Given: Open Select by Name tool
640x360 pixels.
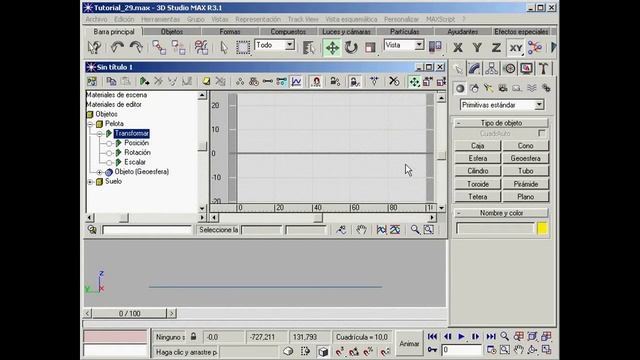Looking at the screenshot, I should coord(309,48).
